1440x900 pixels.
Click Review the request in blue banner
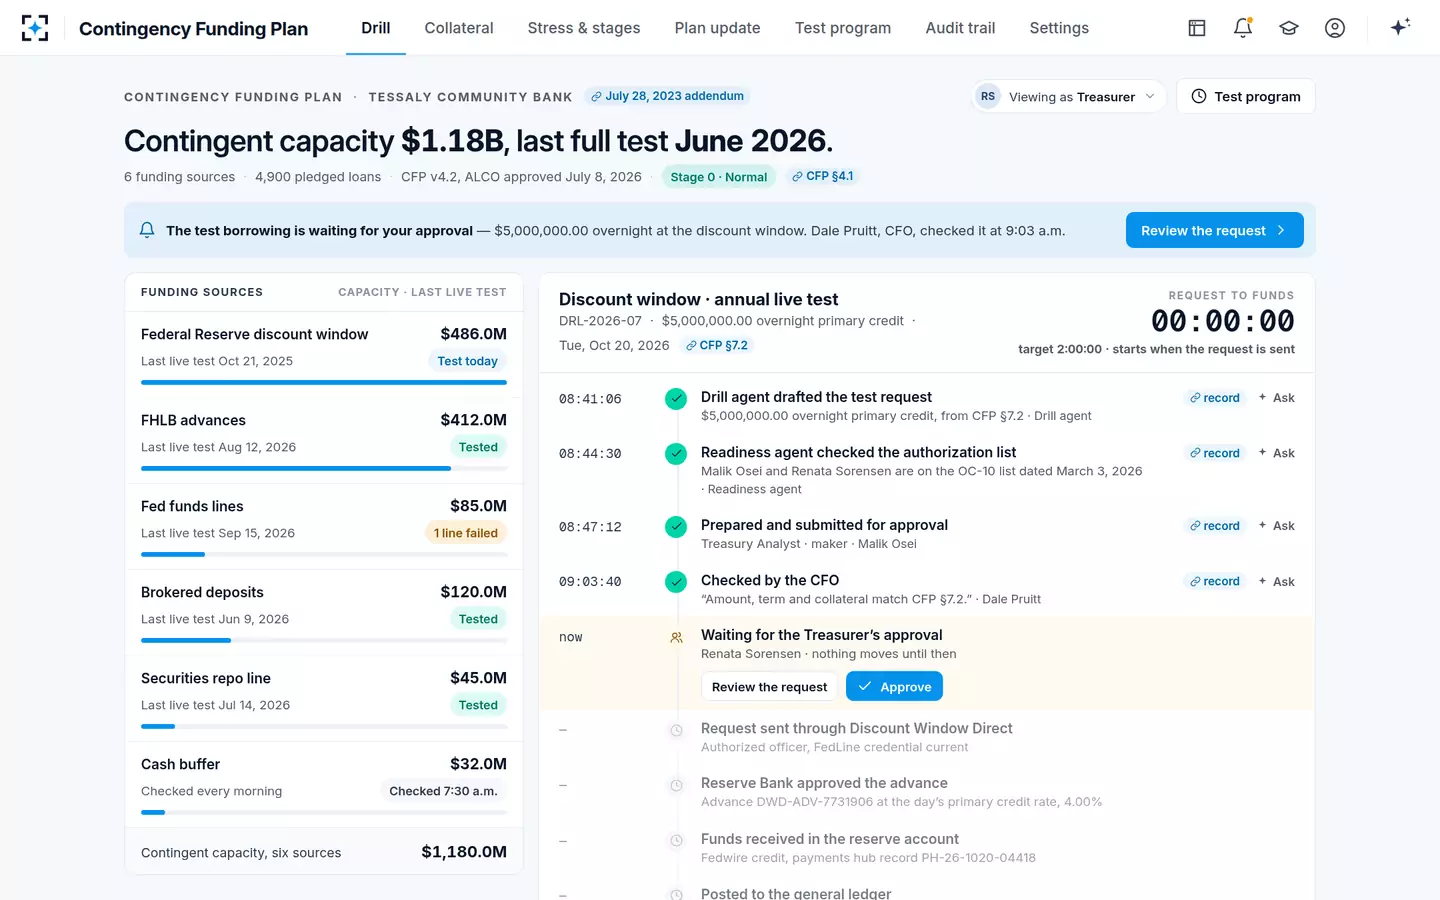point(1214,230)
